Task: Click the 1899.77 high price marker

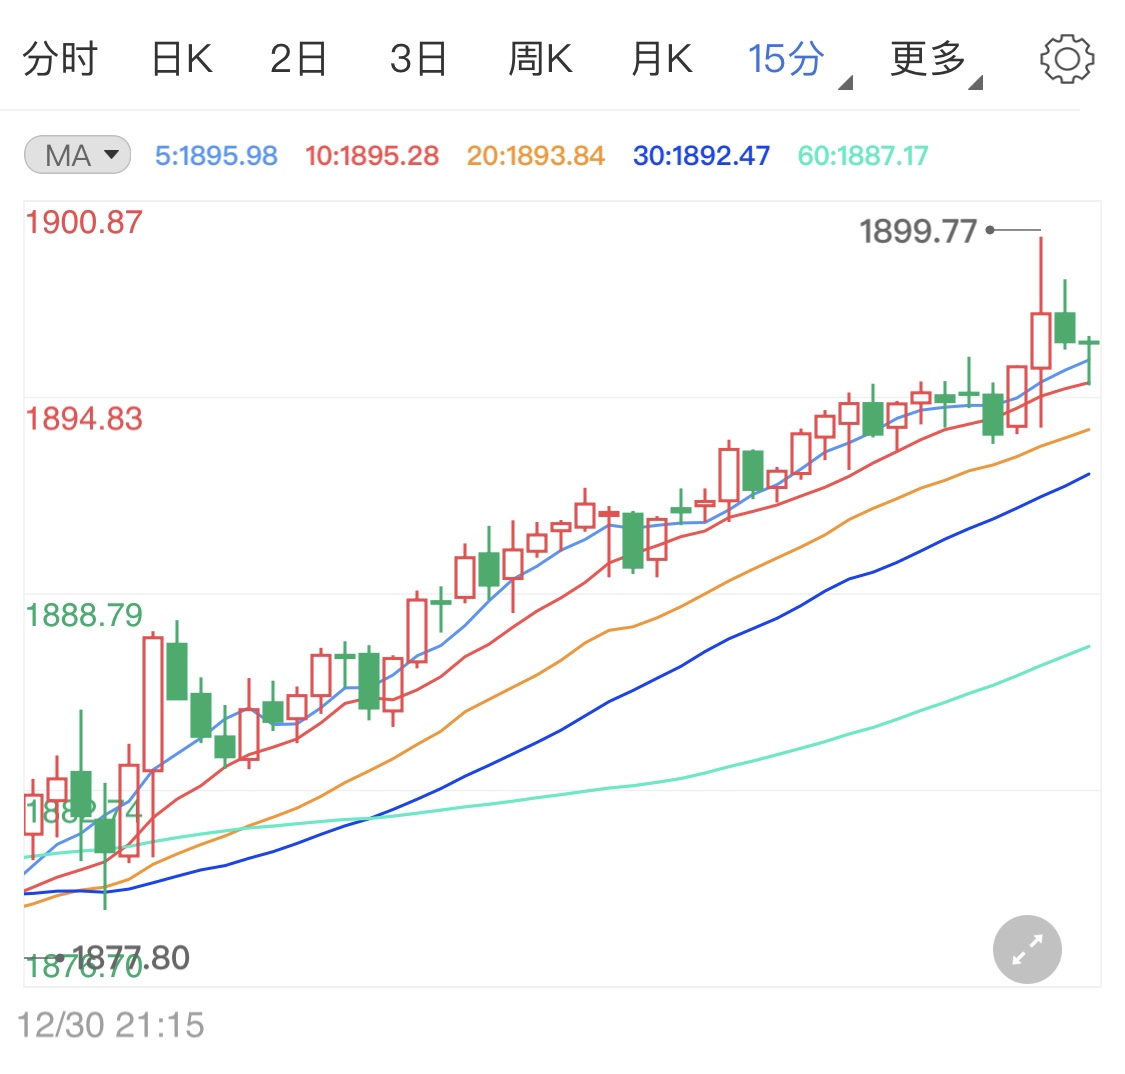Action: coord(917,230)
